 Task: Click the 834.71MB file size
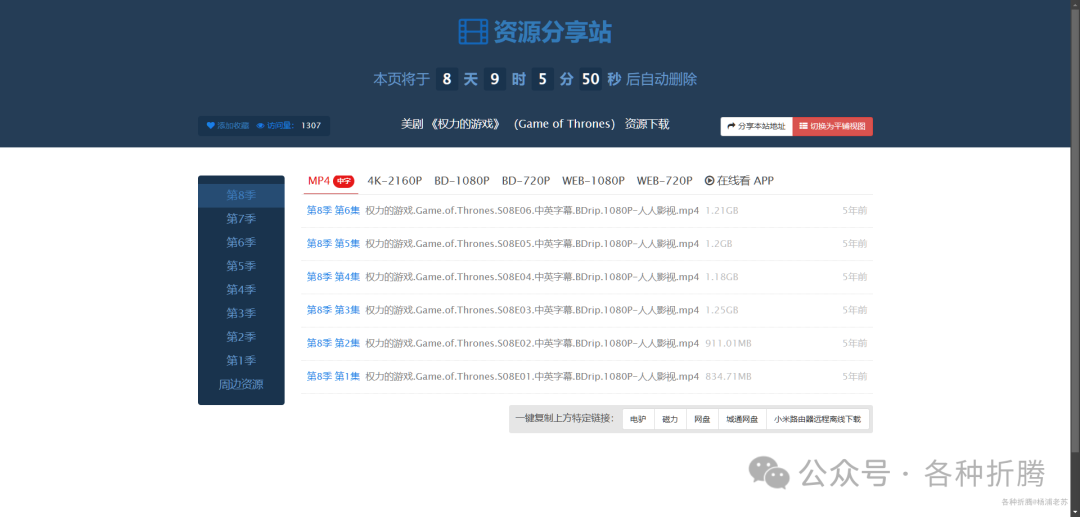point(729,377)
